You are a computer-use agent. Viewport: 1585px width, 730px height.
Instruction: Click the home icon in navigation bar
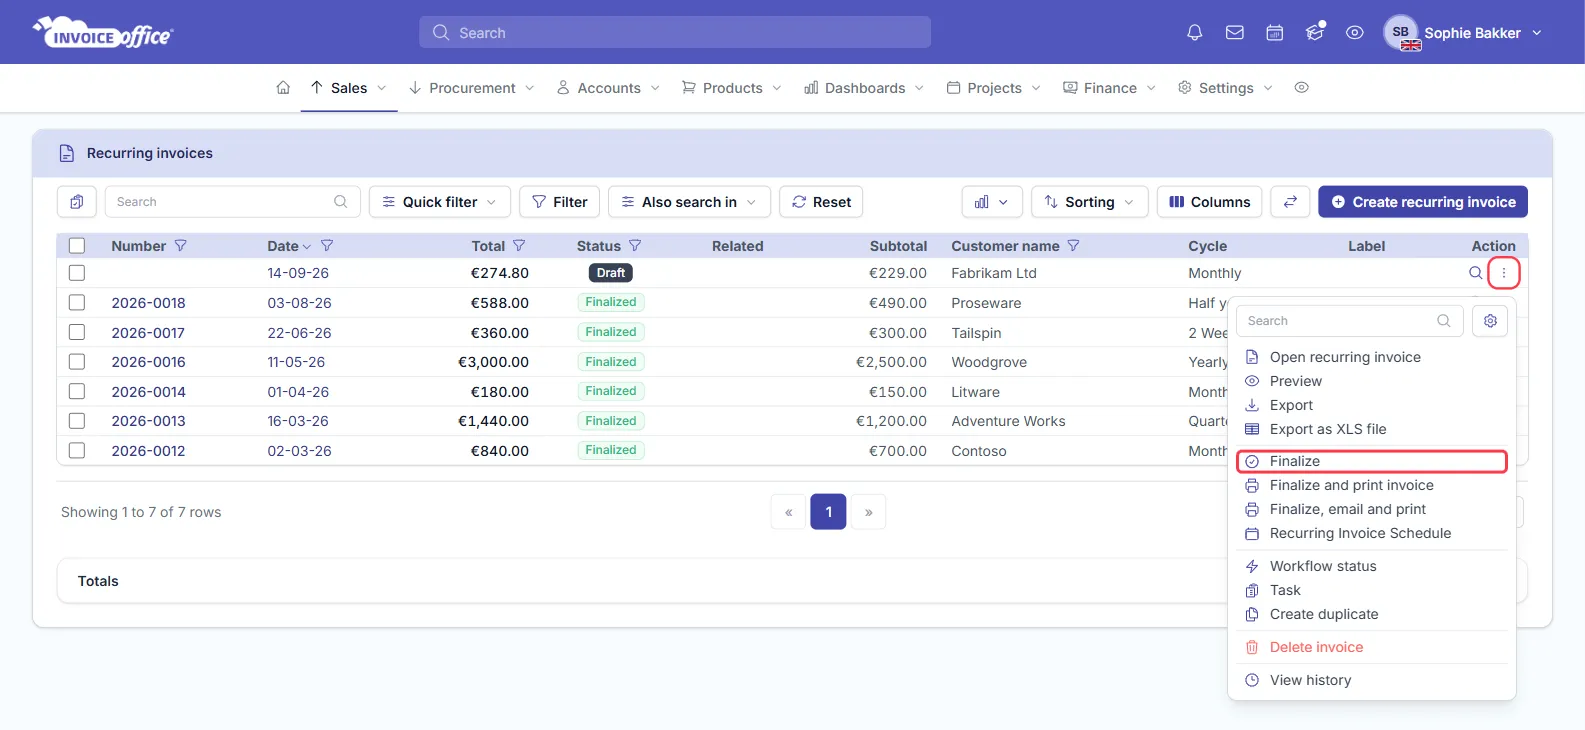tap(283, 88)
